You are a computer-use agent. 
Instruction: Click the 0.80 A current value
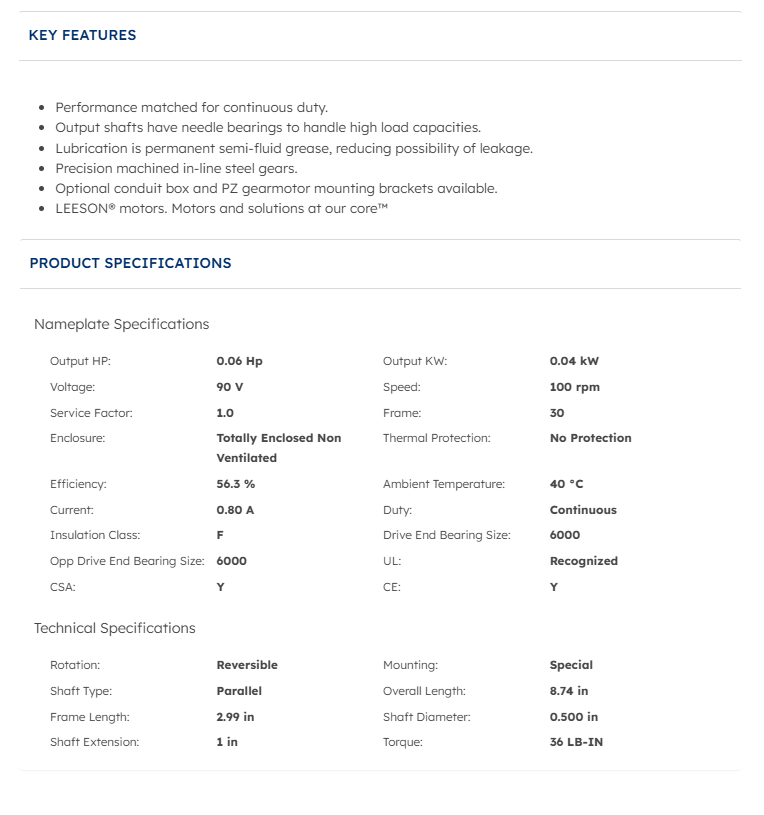click(x=235, y=510)
